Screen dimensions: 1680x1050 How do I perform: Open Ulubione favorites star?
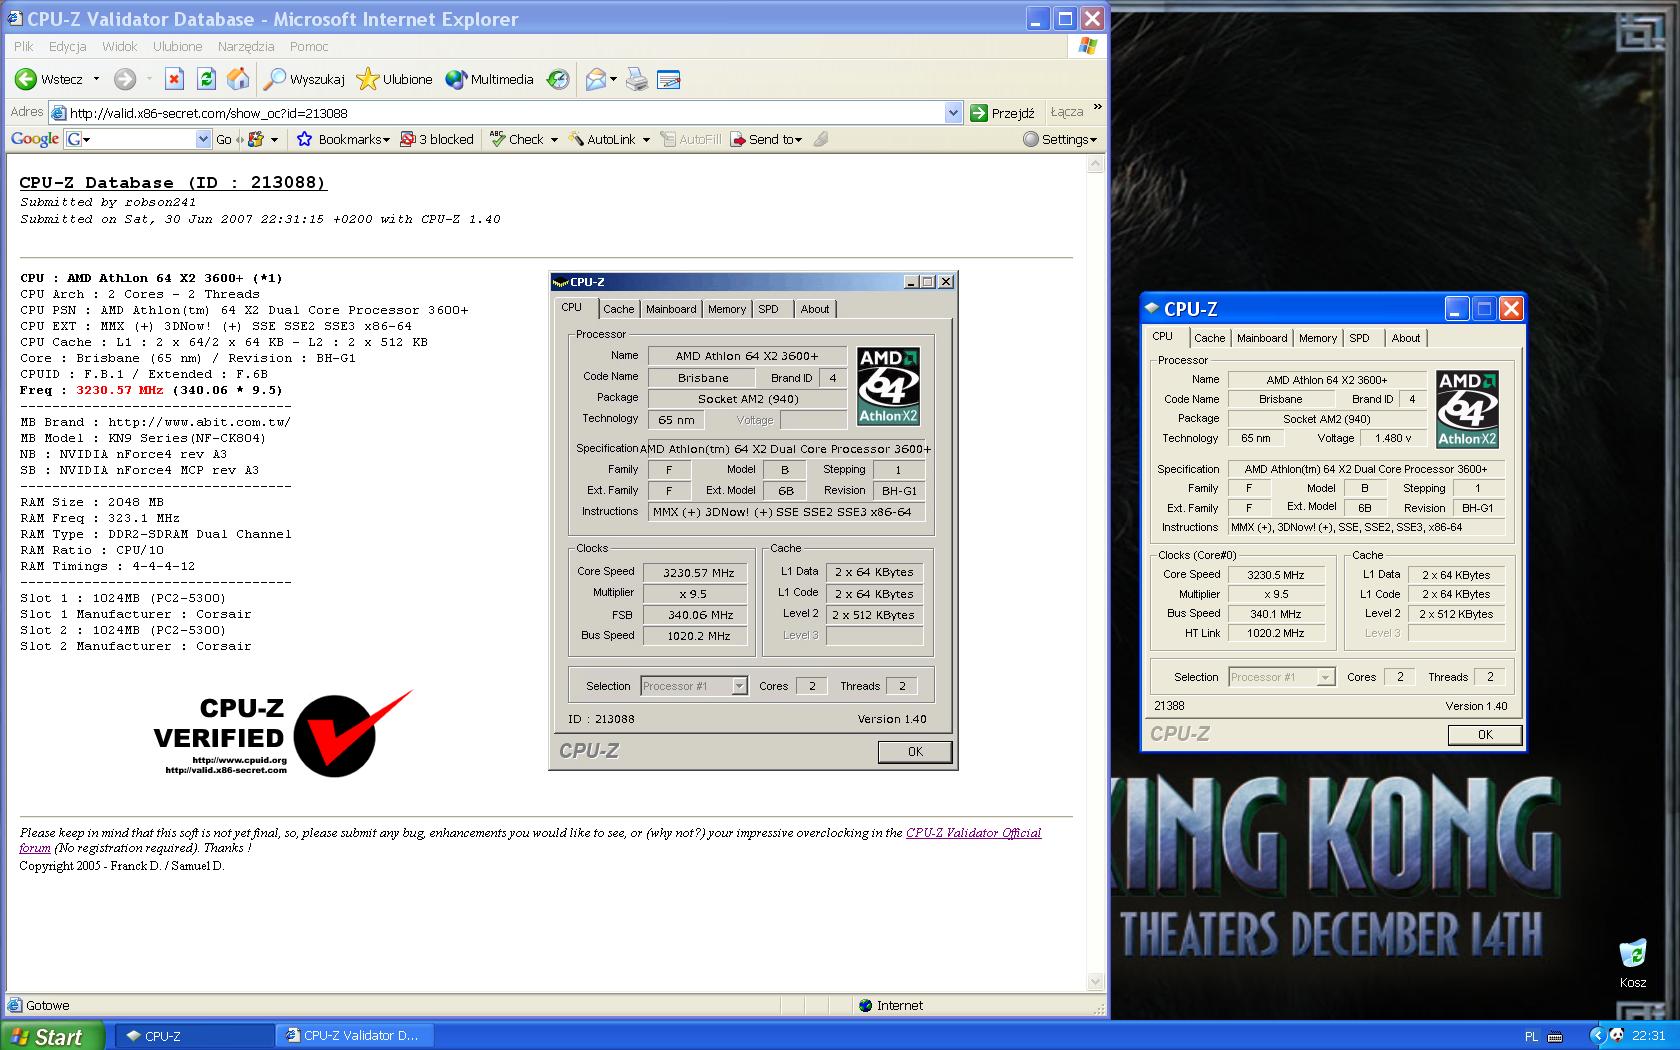[x=395, y=79]
